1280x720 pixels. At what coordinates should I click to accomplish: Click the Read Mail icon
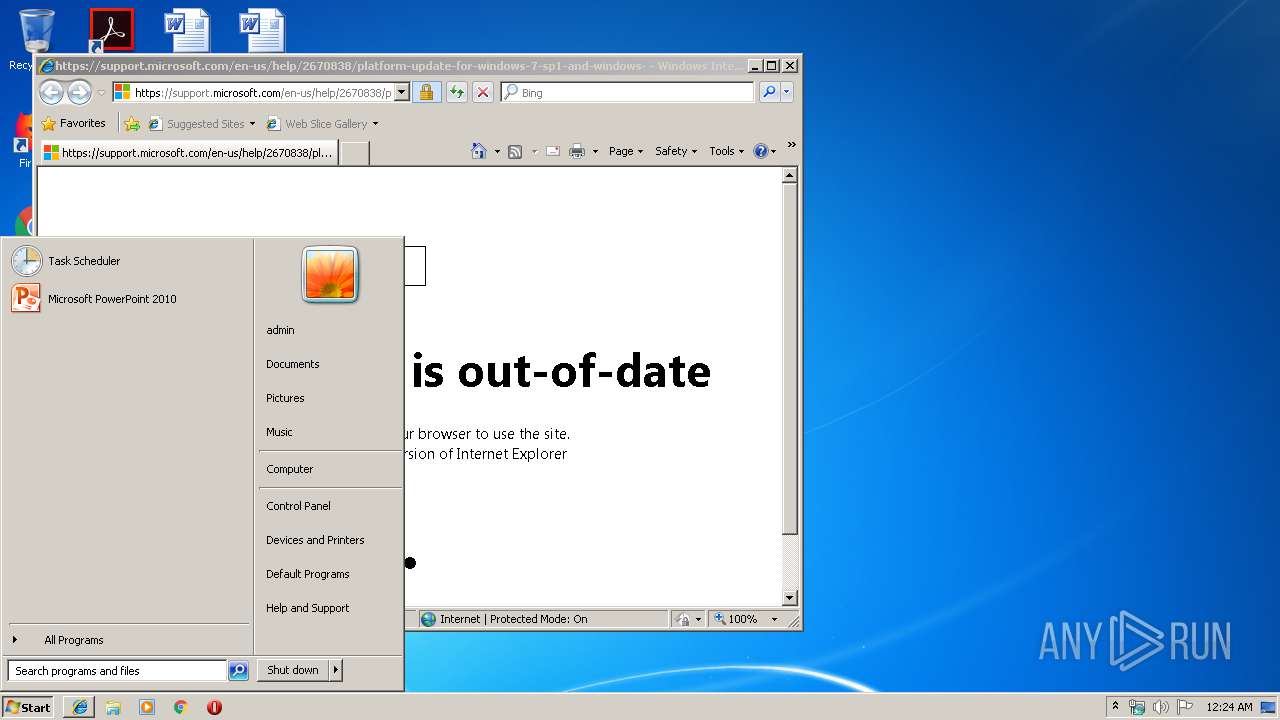552,151
